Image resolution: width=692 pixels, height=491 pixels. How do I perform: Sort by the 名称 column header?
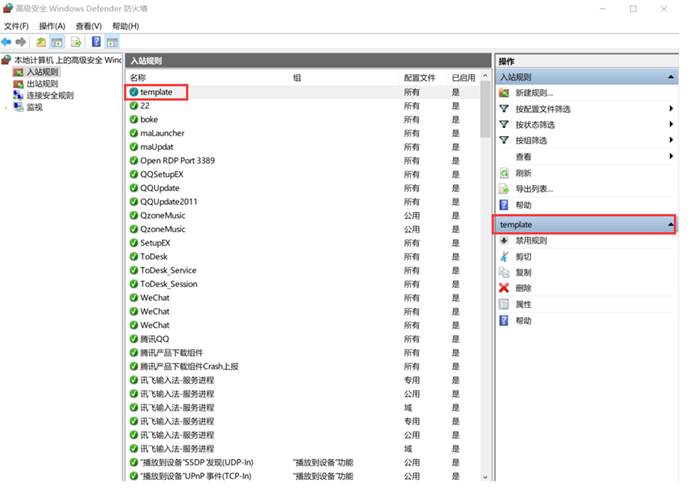point(138,78)
